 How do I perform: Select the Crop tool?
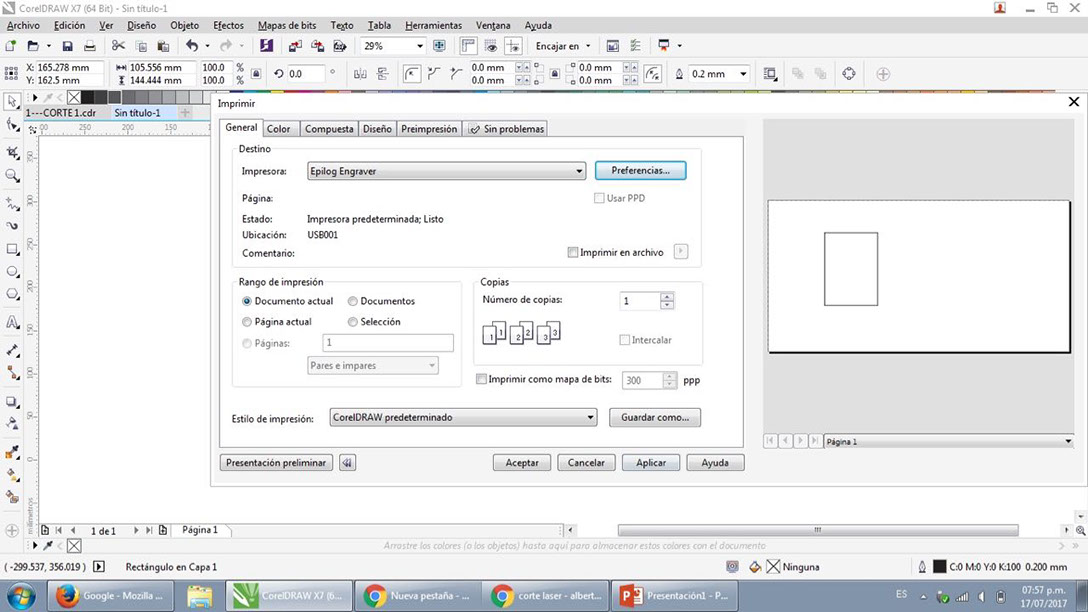coord(12,152)
